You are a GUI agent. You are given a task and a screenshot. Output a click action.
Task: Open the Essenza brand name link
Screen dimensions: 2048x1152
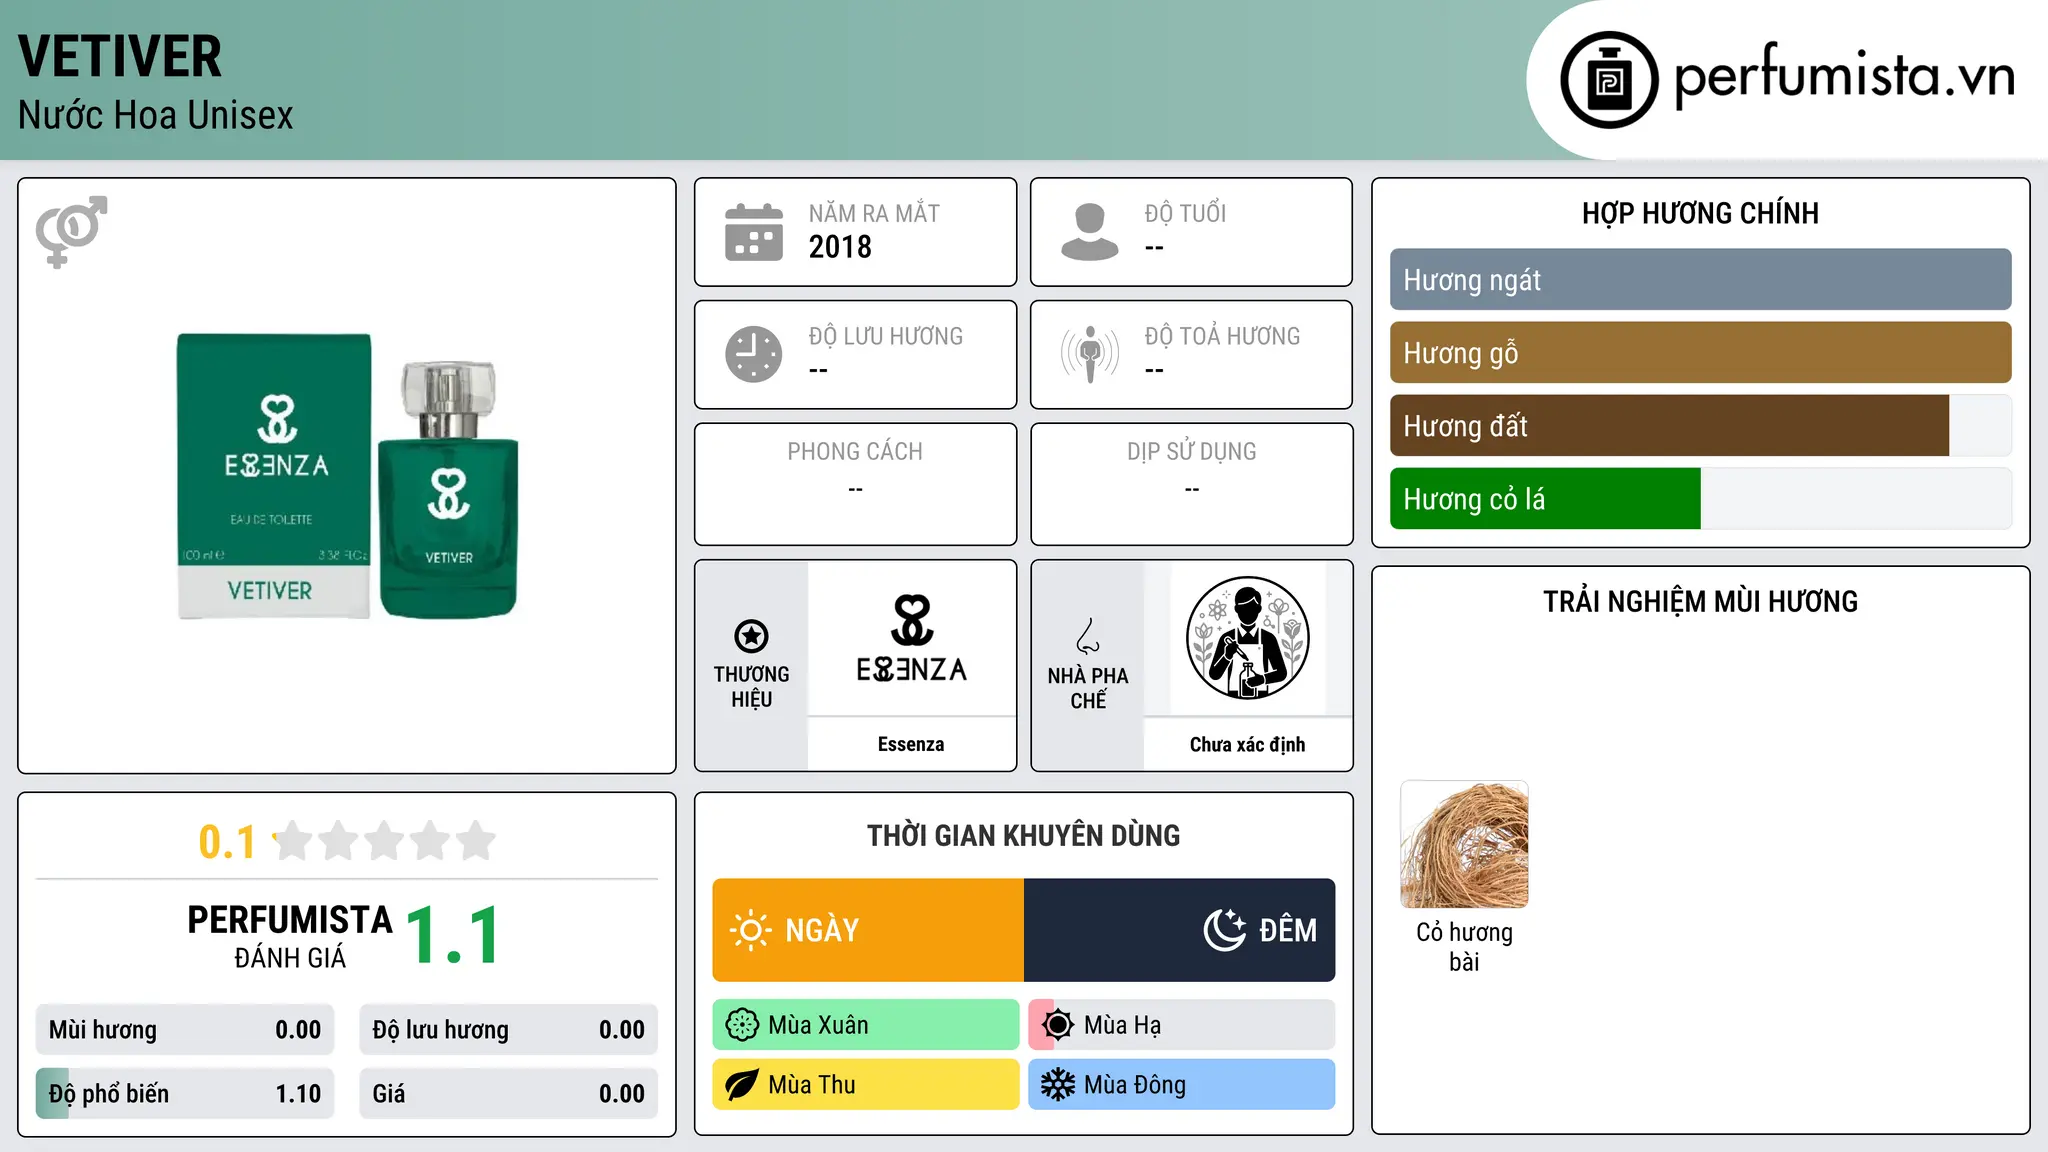(x=911, y=744)
